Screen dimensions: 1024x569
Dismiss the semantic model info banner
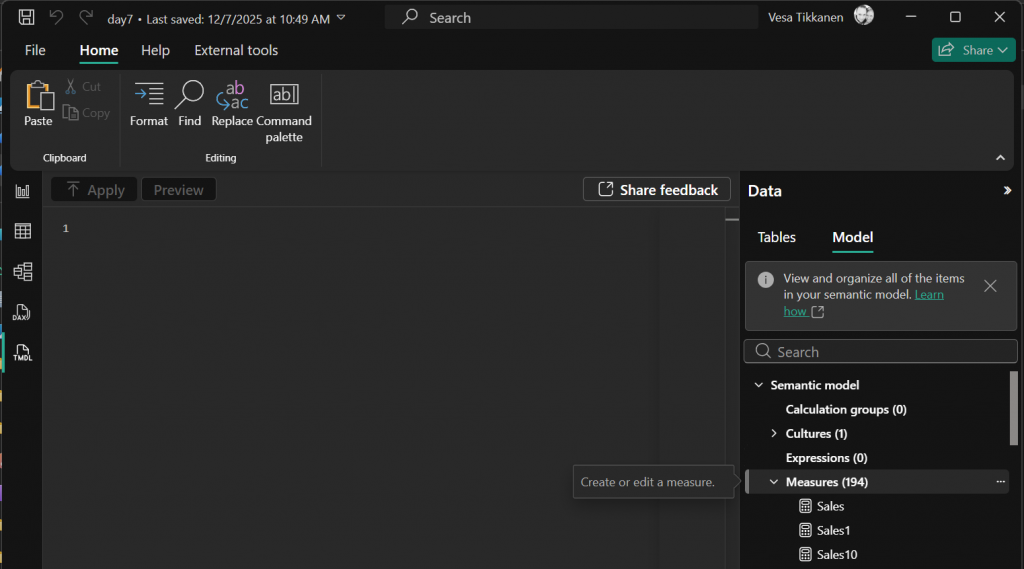point(990,286)
